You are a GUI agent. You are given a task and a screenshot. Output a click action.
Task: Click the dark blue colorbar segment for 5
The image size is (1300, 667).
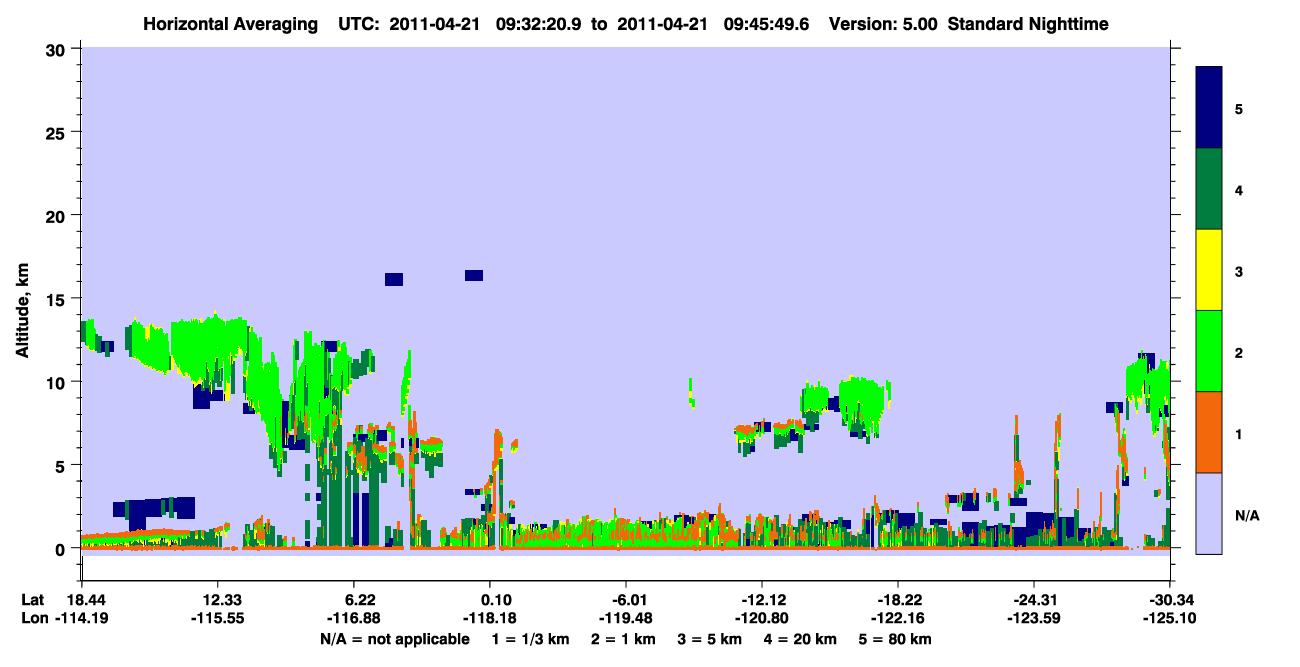pyautogui.click(x=1209, y=108)
